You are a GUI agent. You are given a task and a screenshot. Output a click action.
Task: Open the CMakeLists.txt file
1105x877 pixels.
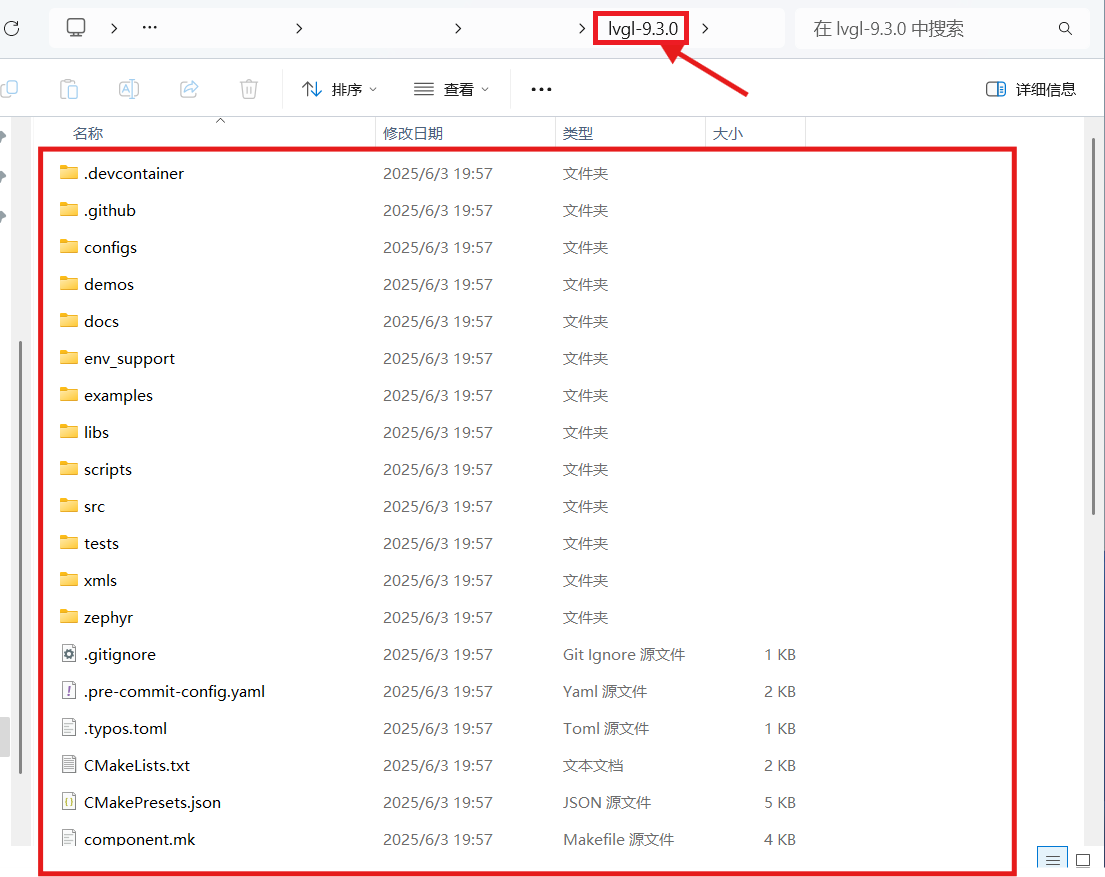pyautogui.click(x=135, y=765)
